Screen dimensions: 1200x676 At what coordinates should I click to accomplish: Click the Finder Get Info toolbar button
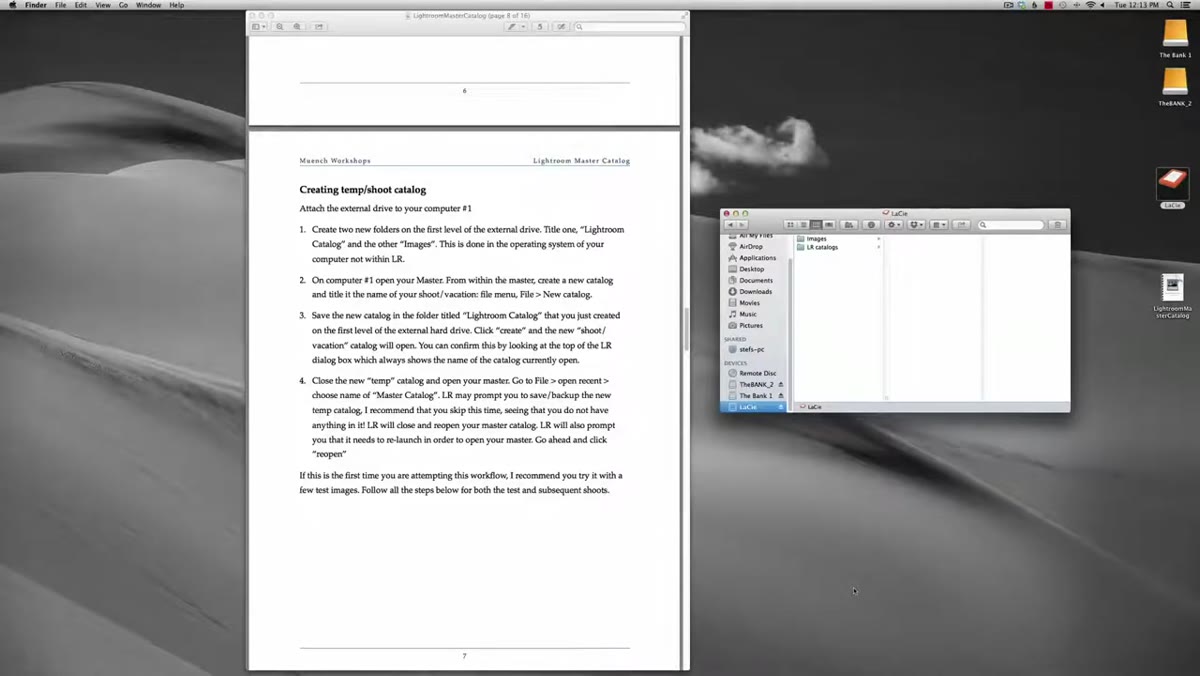pyautogui.click(x=871, y=225)
